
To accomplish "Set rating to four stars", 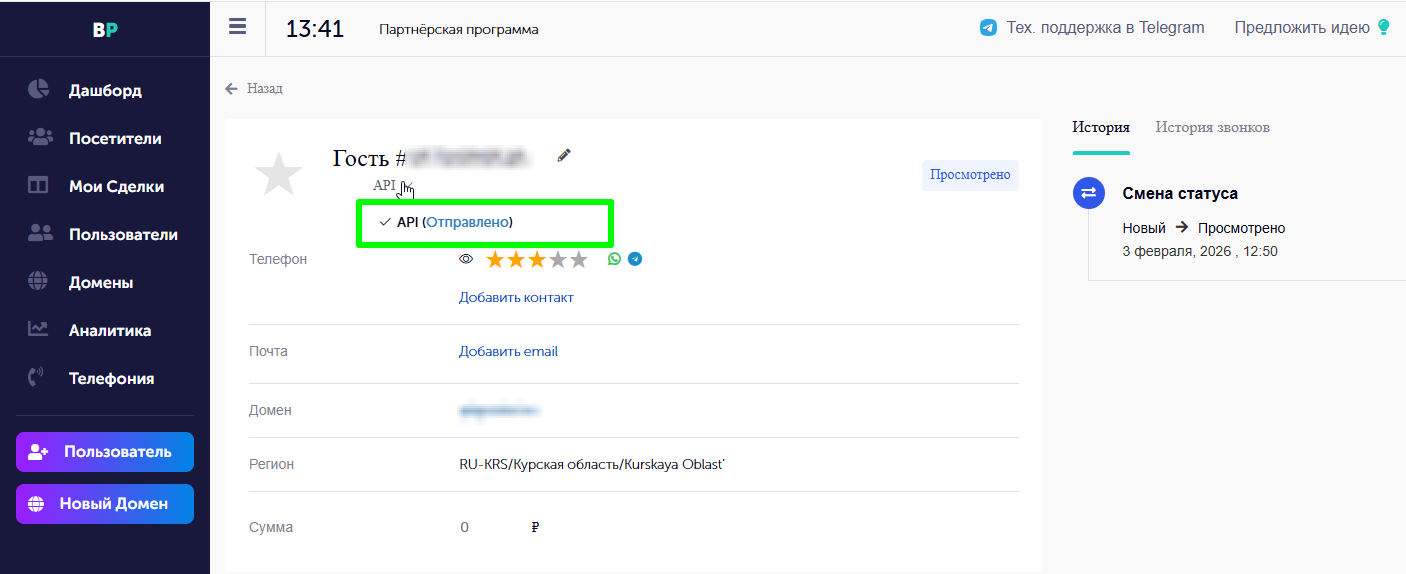I will 558,260.
